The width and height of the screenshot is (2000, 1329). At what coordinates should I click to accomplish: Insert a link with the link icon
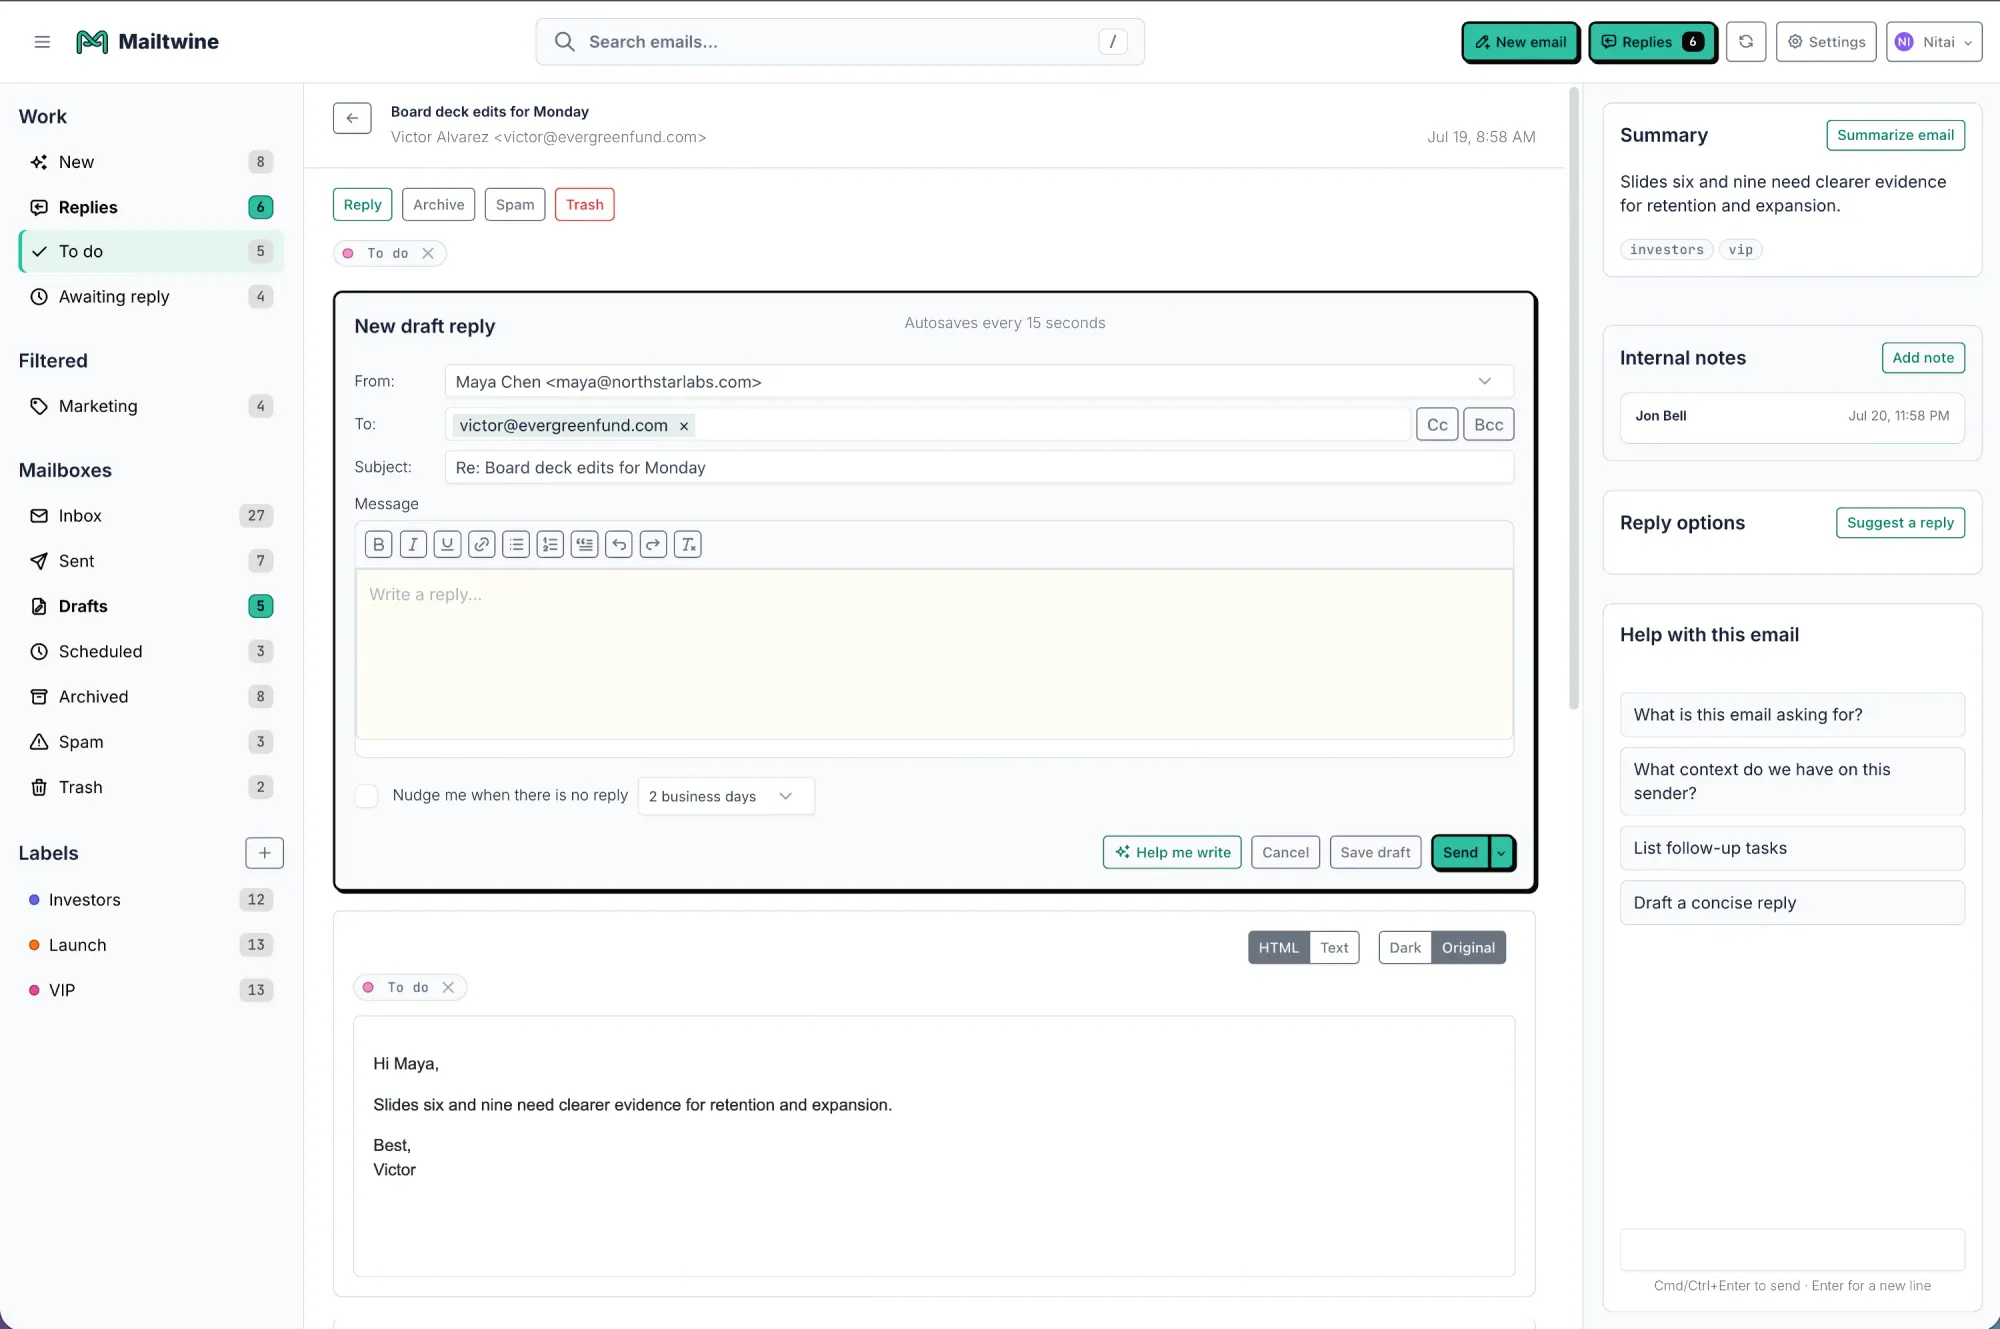[482, 544]
